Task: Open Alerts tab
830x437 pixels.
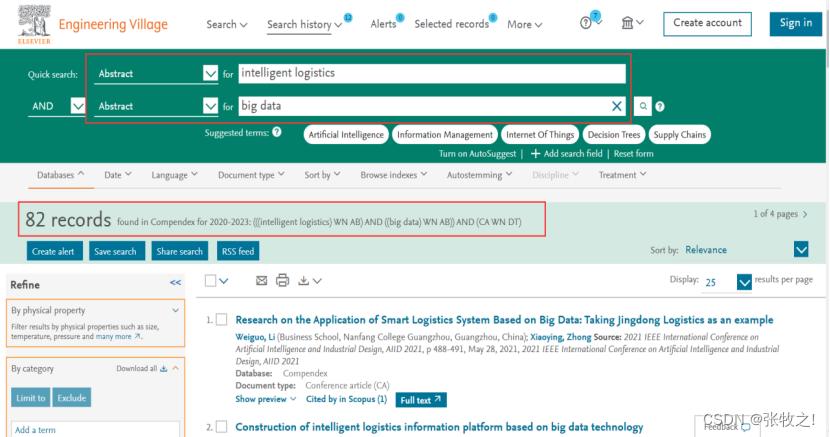Action: click(383, 24)
